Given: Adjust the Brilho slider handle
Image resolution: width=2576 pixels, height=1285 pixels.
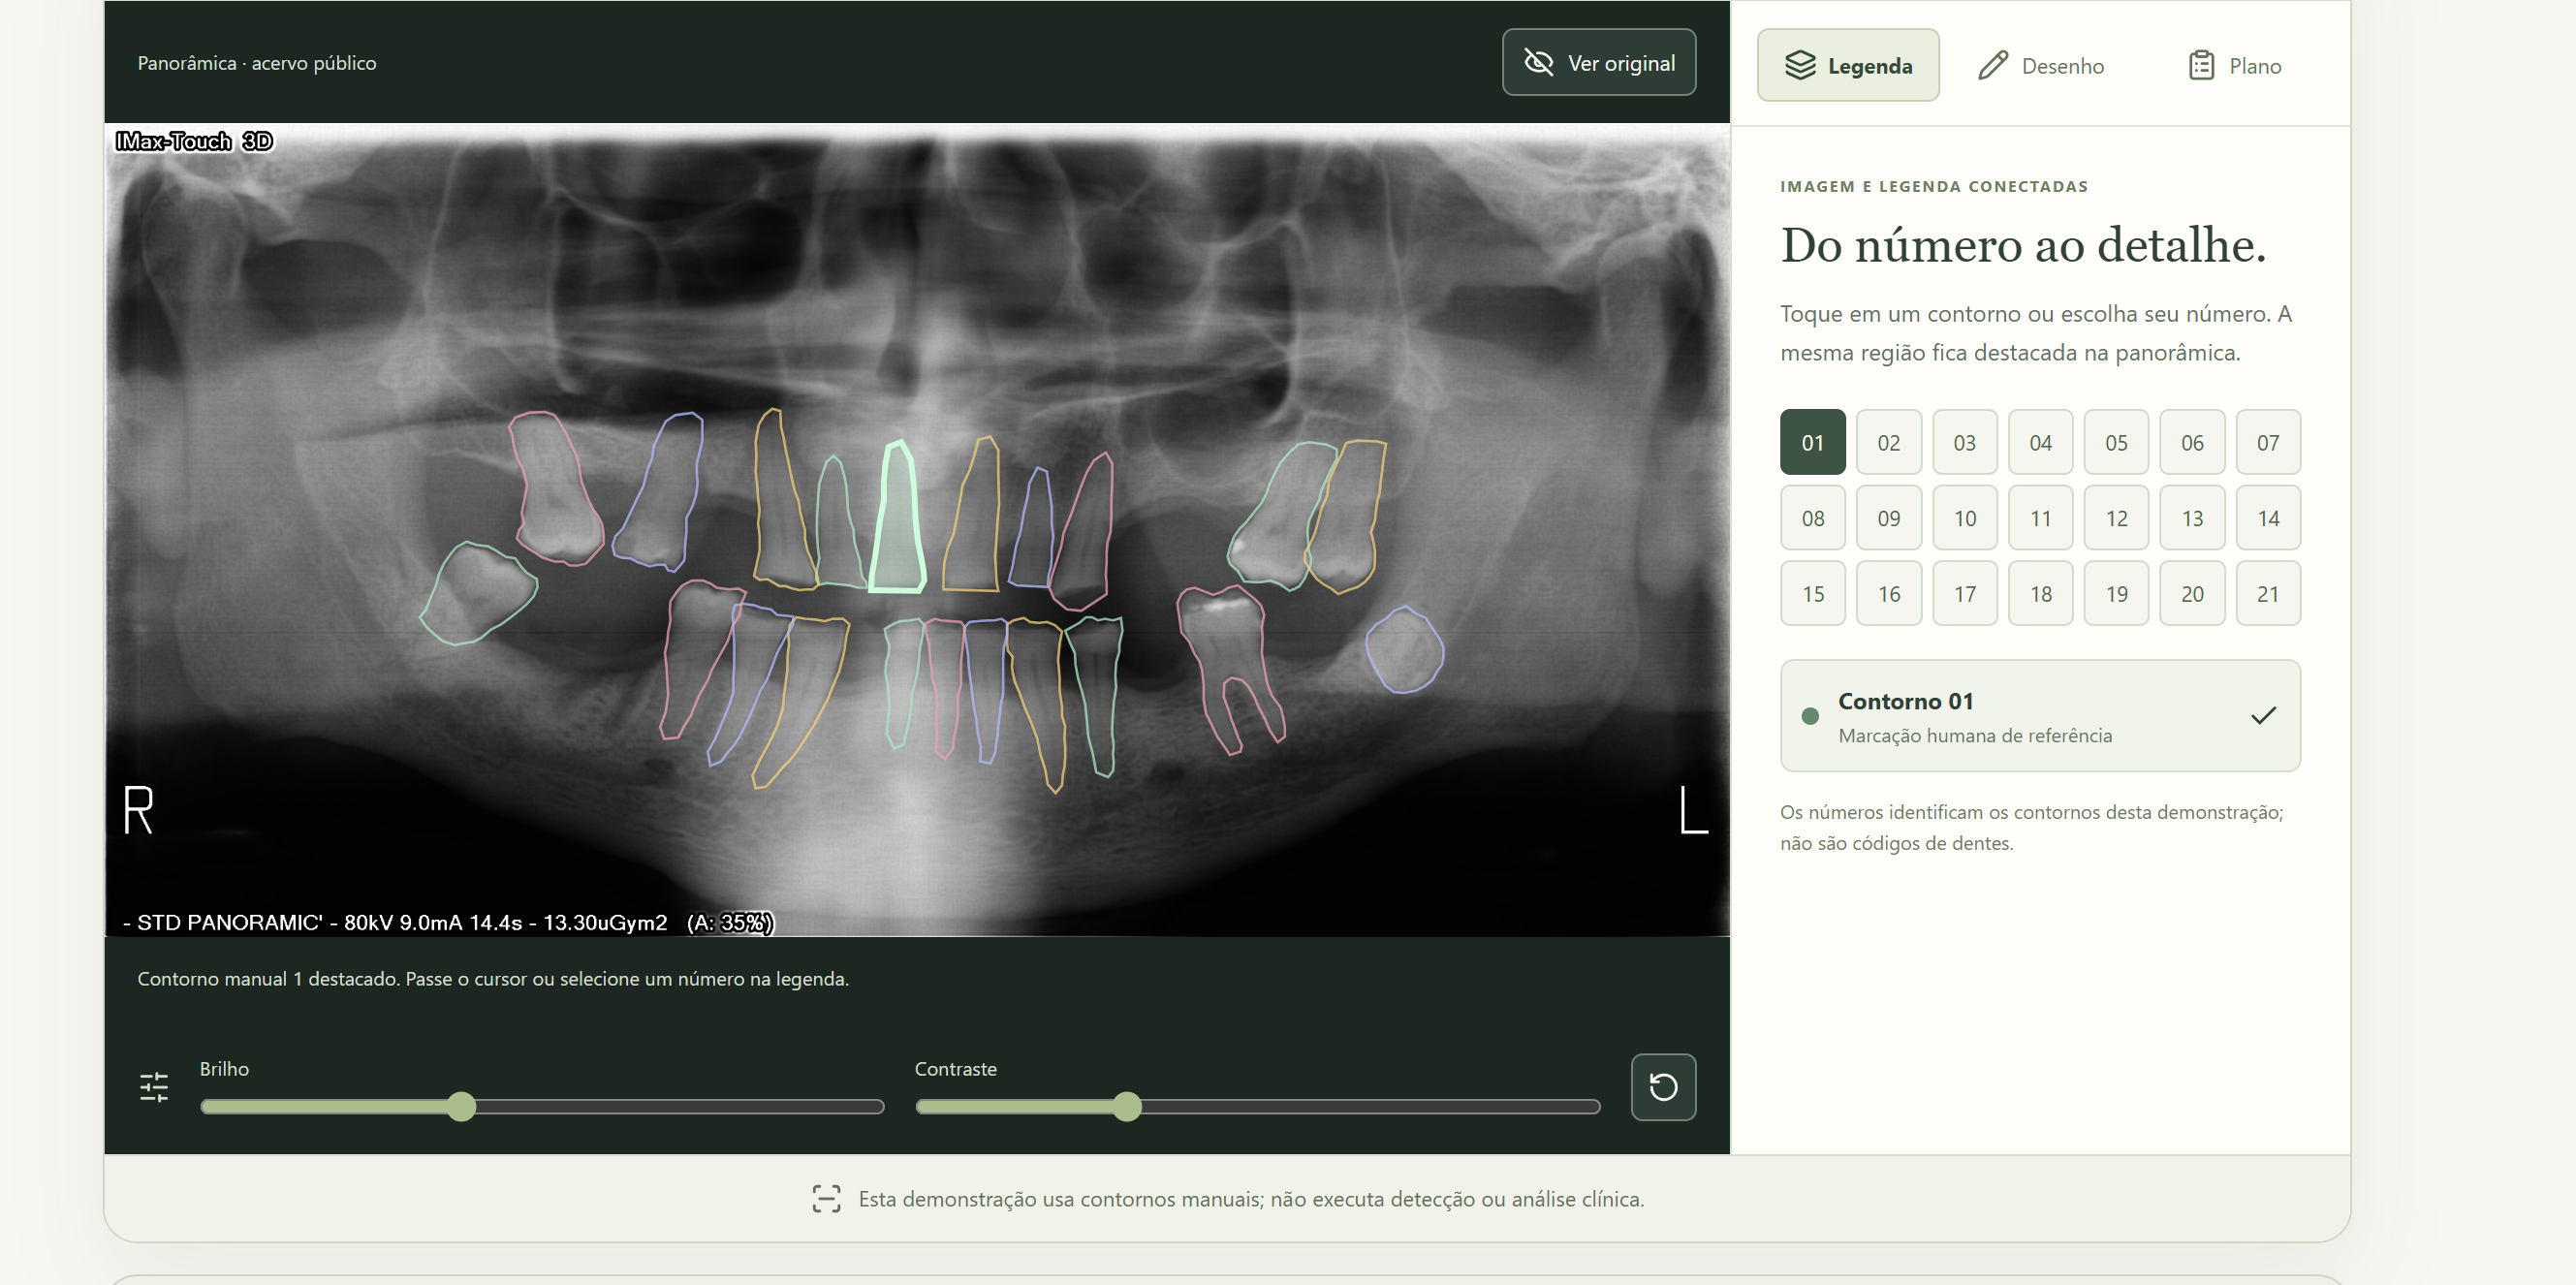Looking at the screenshot, I should point(461,1106).
